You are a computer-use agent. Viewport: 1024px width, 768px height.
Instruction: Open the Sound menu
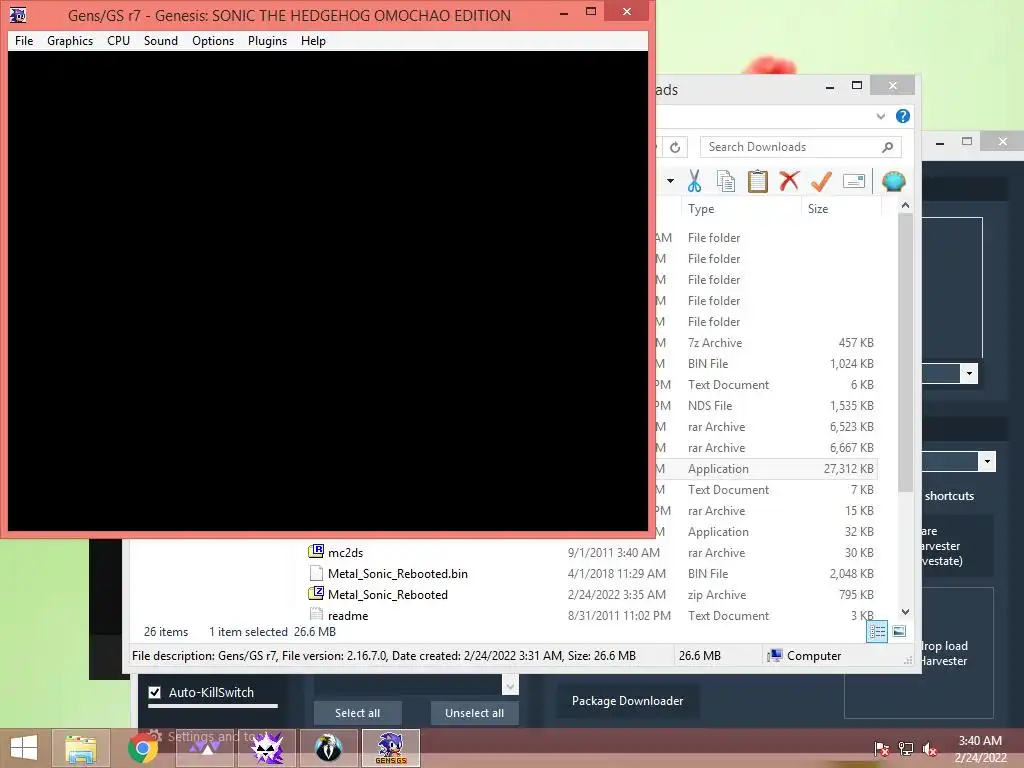[161, 40]
